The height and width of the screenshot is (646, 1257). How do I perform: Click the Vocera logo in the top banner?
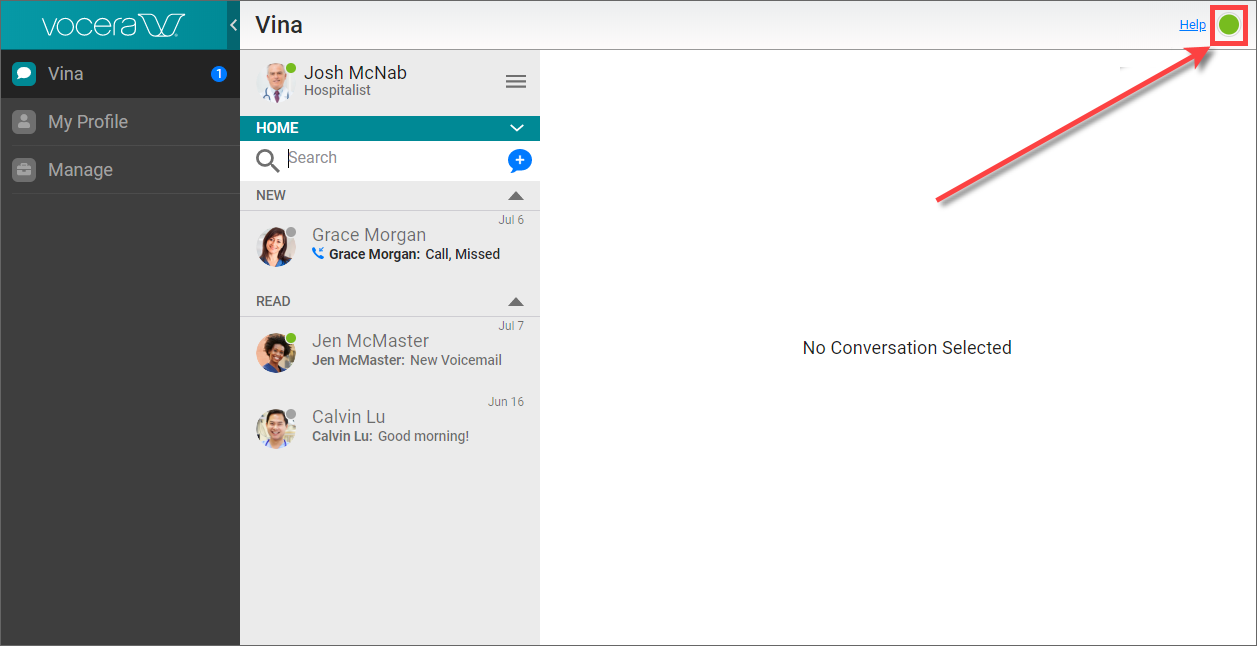pos(110,23)
